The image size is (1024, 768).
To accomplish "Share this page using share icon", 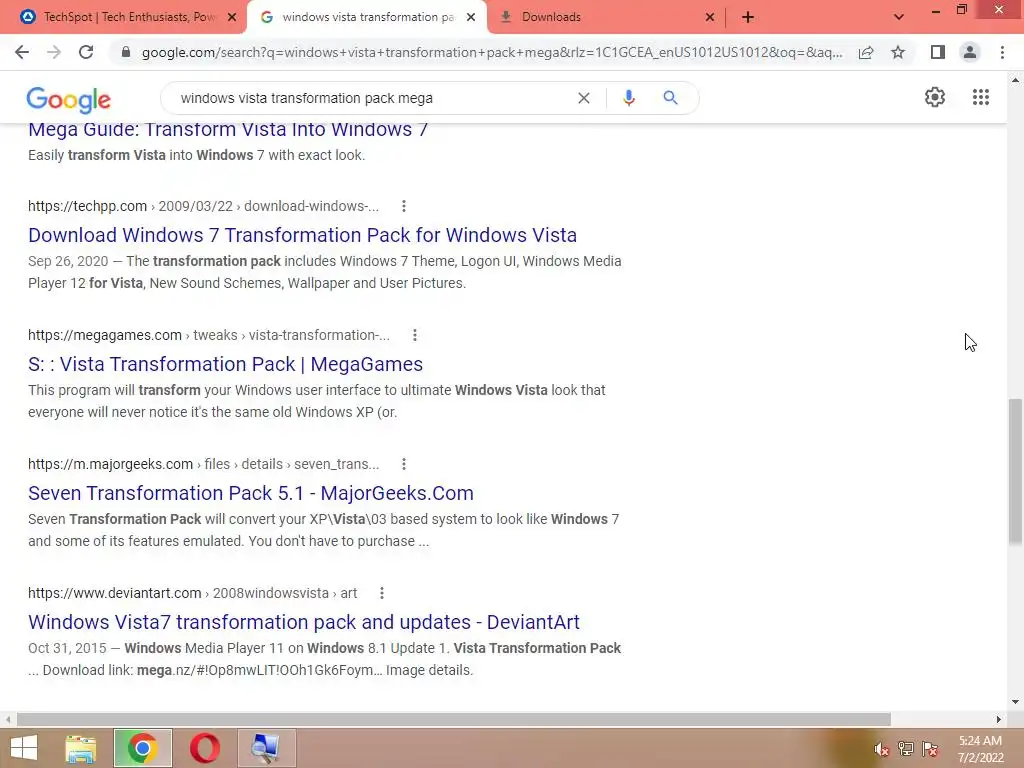I will (866, 52).
